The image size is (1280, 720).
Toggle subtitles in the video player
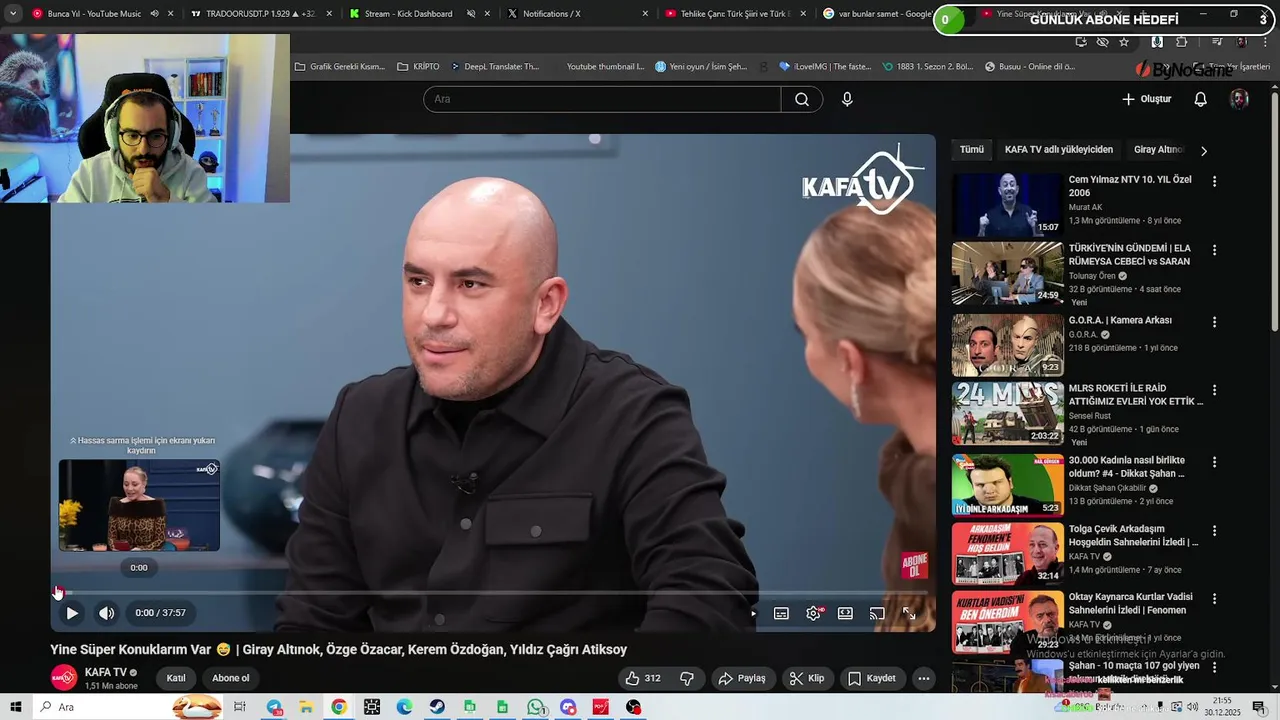click(x=781, y=613)
